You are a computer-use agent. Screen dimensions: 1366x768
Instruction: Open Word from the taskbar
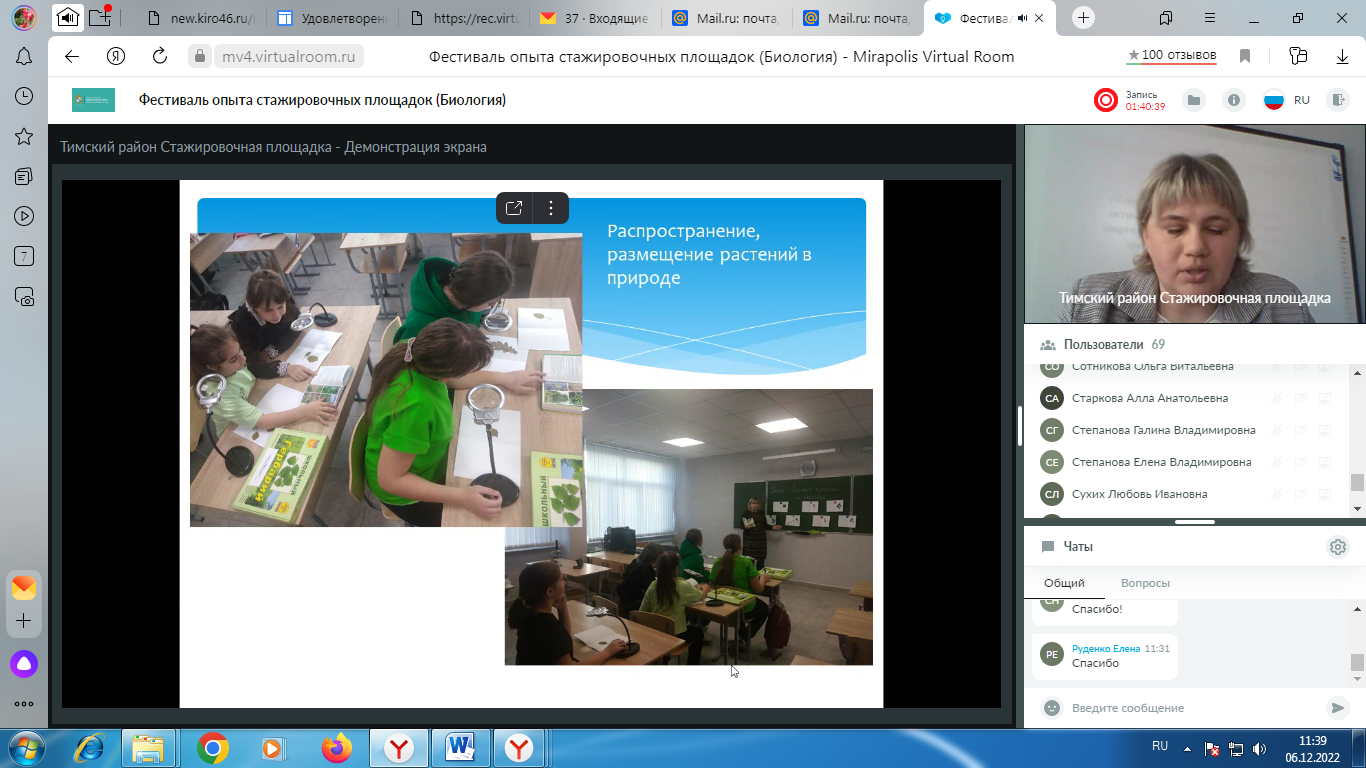tap(459, 747)
